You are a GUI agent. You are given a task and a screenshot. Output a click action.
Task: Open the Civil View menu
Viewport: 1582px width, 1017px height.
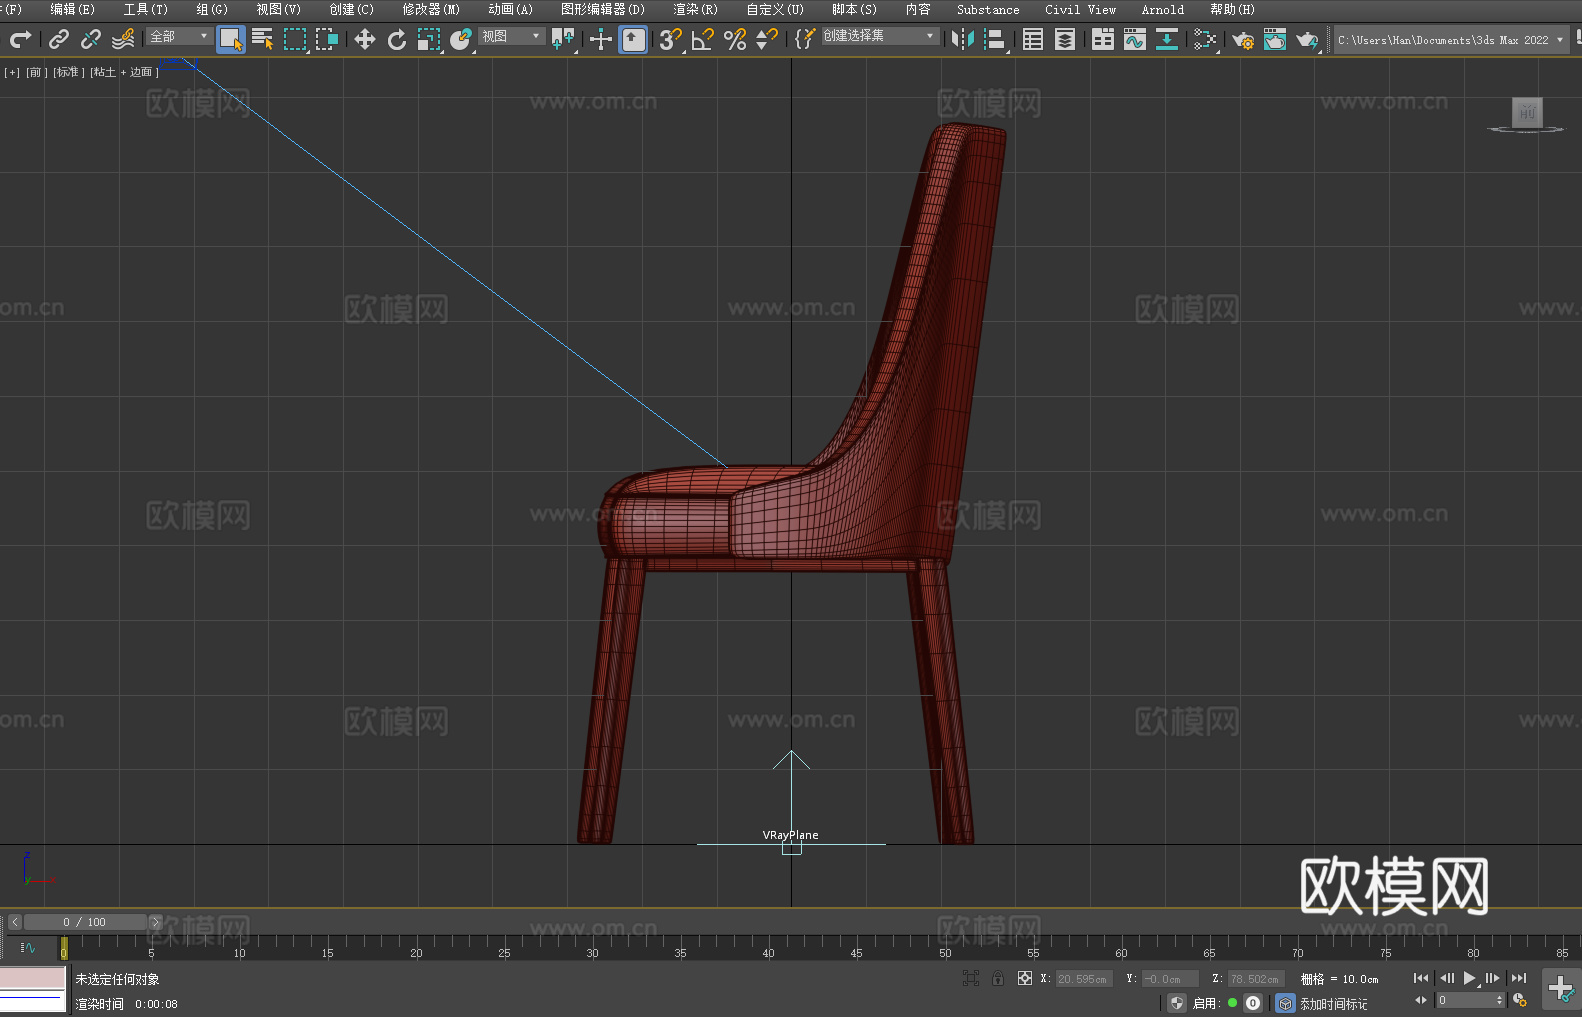click(1080, 9)
